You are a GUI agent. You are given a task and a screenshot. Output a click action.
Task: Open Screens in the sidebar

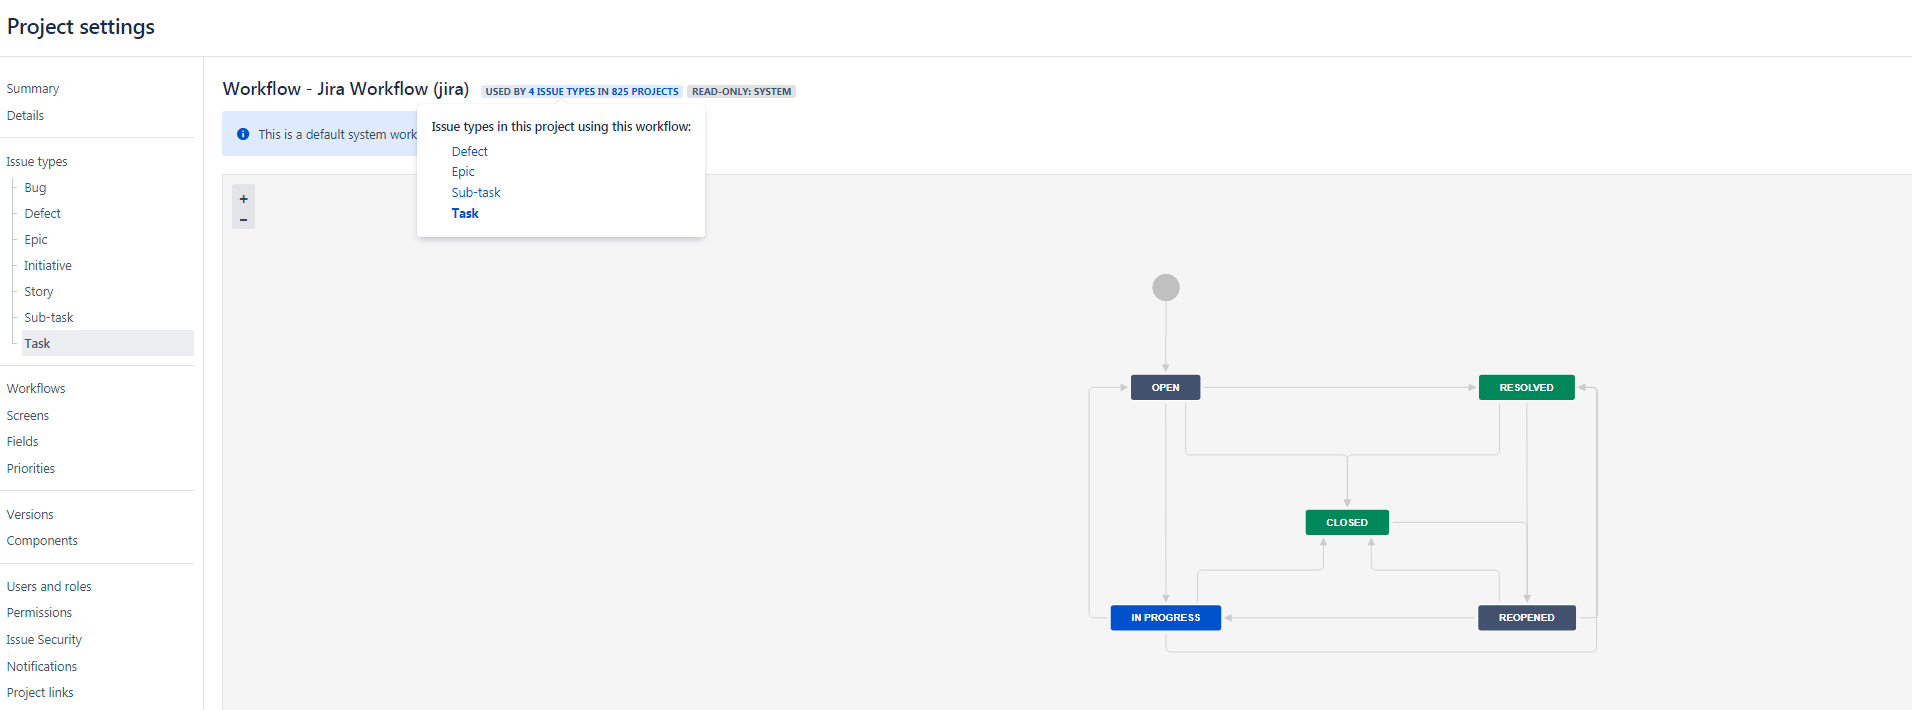[28, 416]
